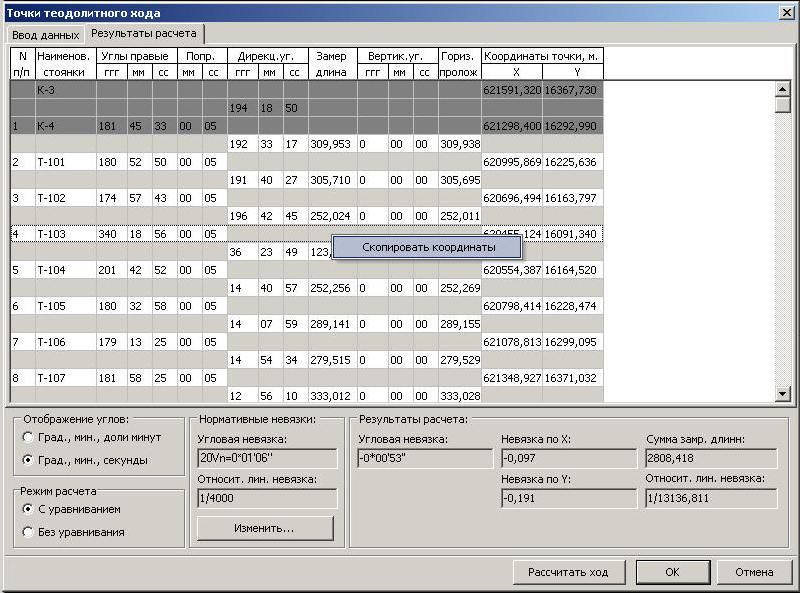Switch to the "Ввод данных" tab
The height and width of the screenshot is (593, 800).
pos(44,34)
